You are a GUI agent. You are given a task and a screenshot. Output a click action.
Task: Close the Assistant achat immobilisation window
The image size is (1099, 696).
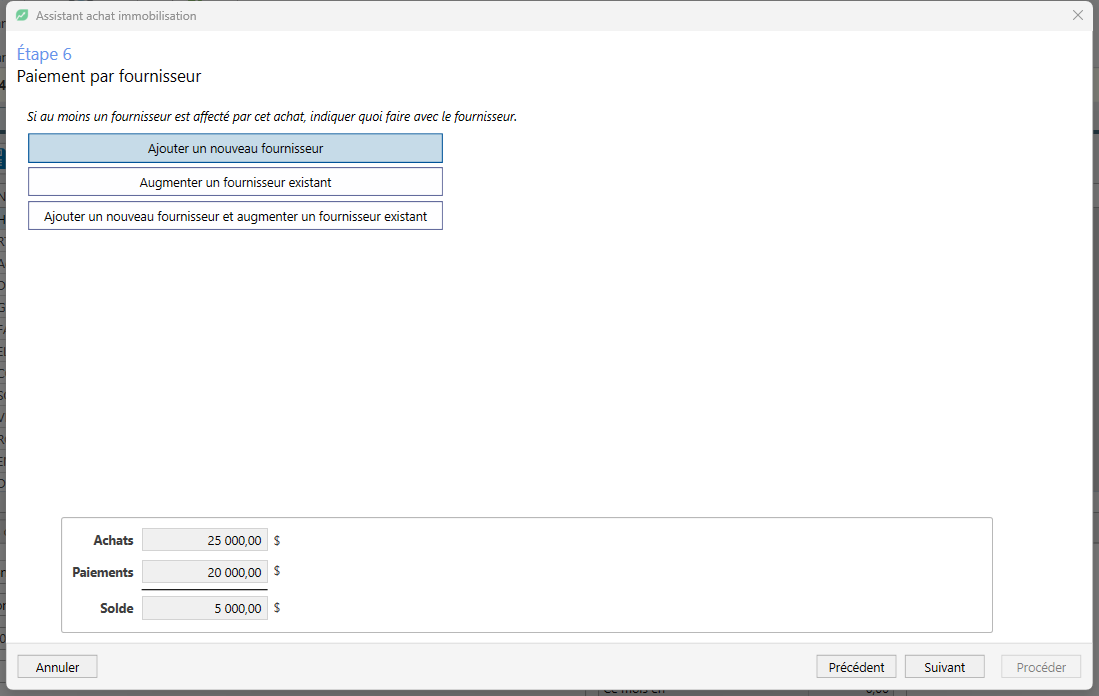[1078, 15]
